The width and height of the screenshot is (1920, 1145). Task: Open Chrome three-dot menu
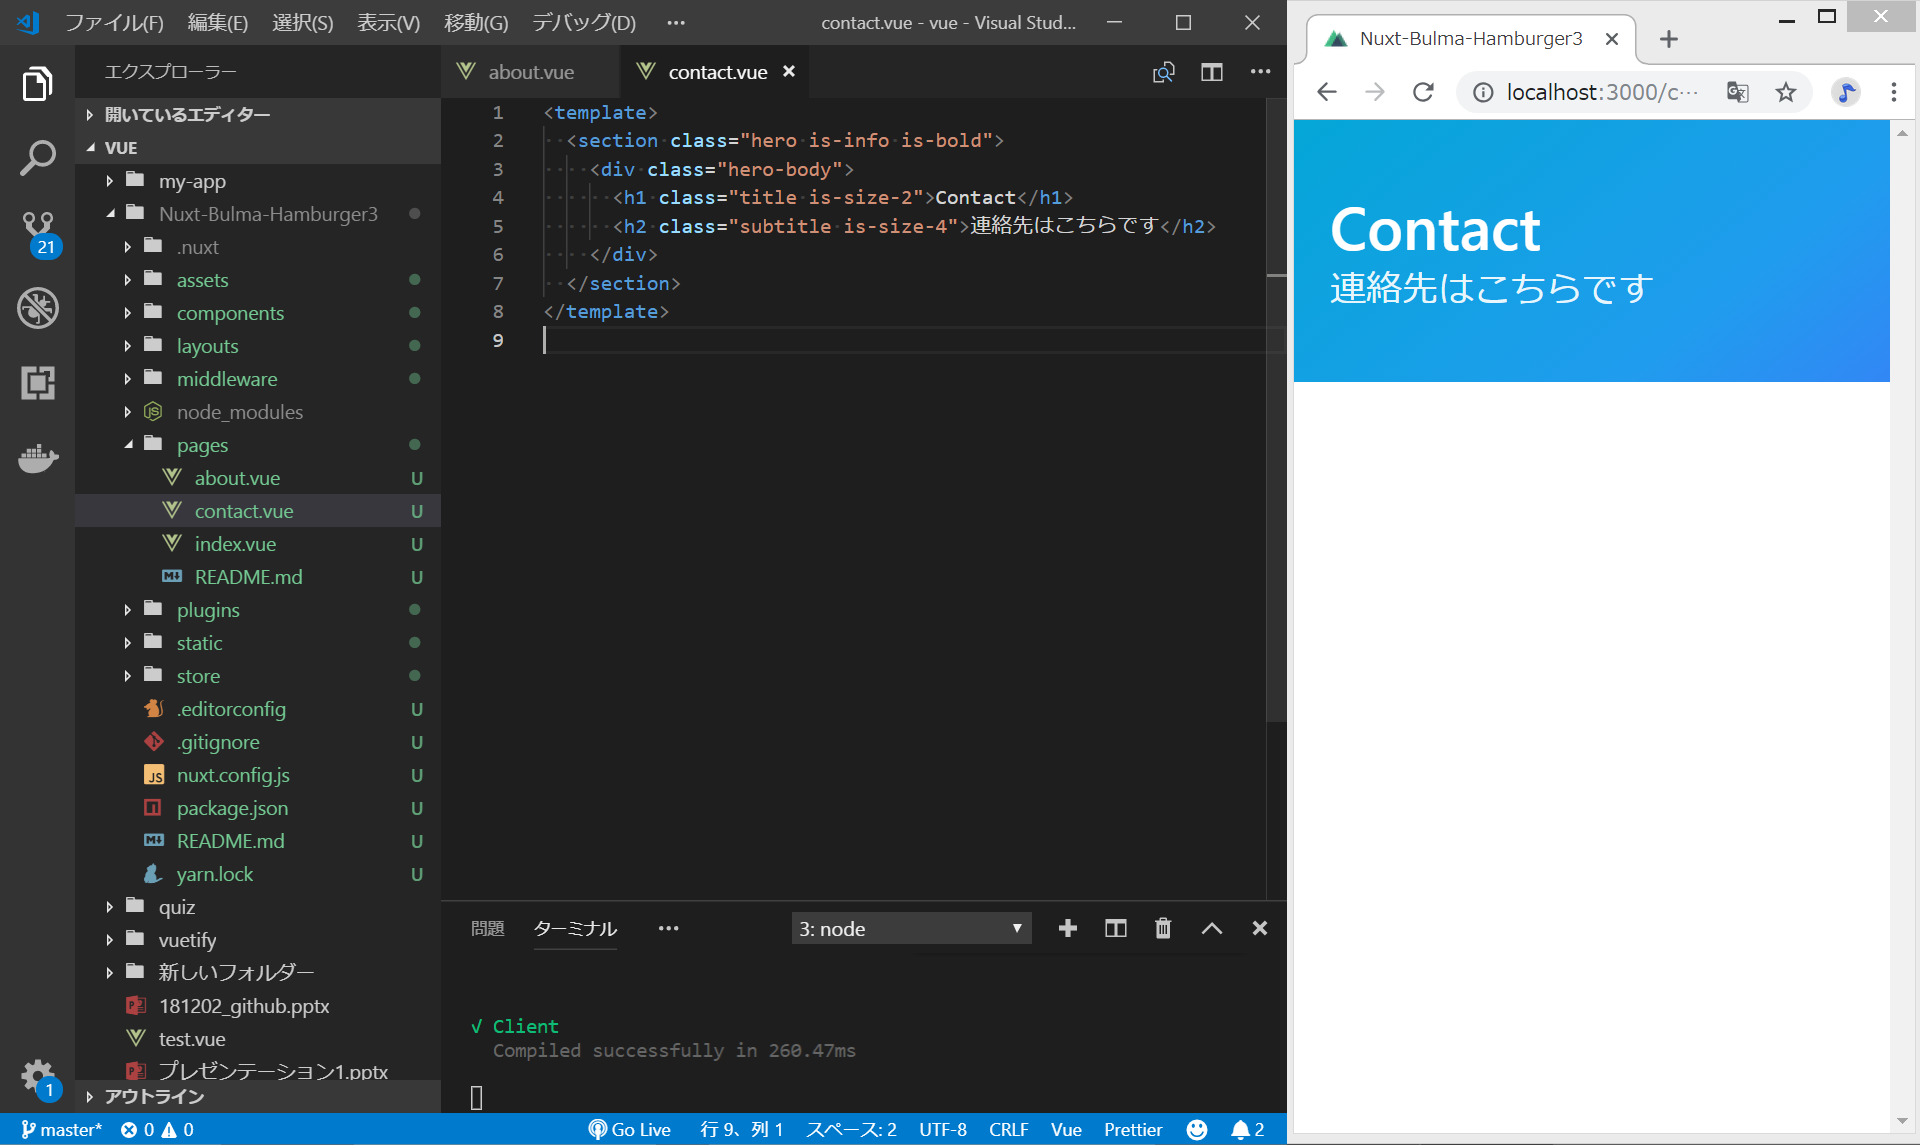[1893, 93]
